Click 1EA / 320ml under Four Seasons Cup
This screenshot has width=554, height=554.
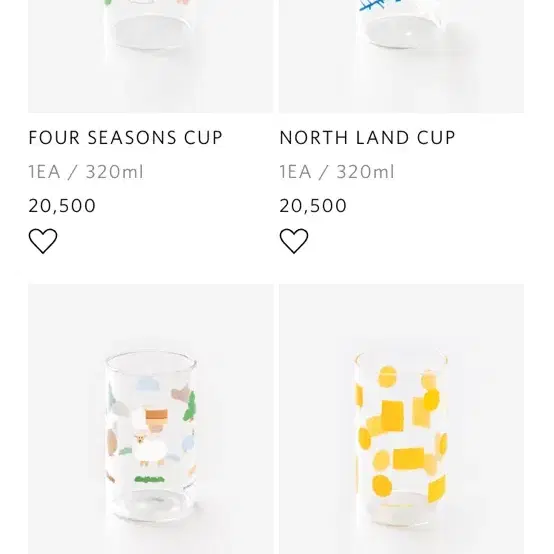(86, 172)
